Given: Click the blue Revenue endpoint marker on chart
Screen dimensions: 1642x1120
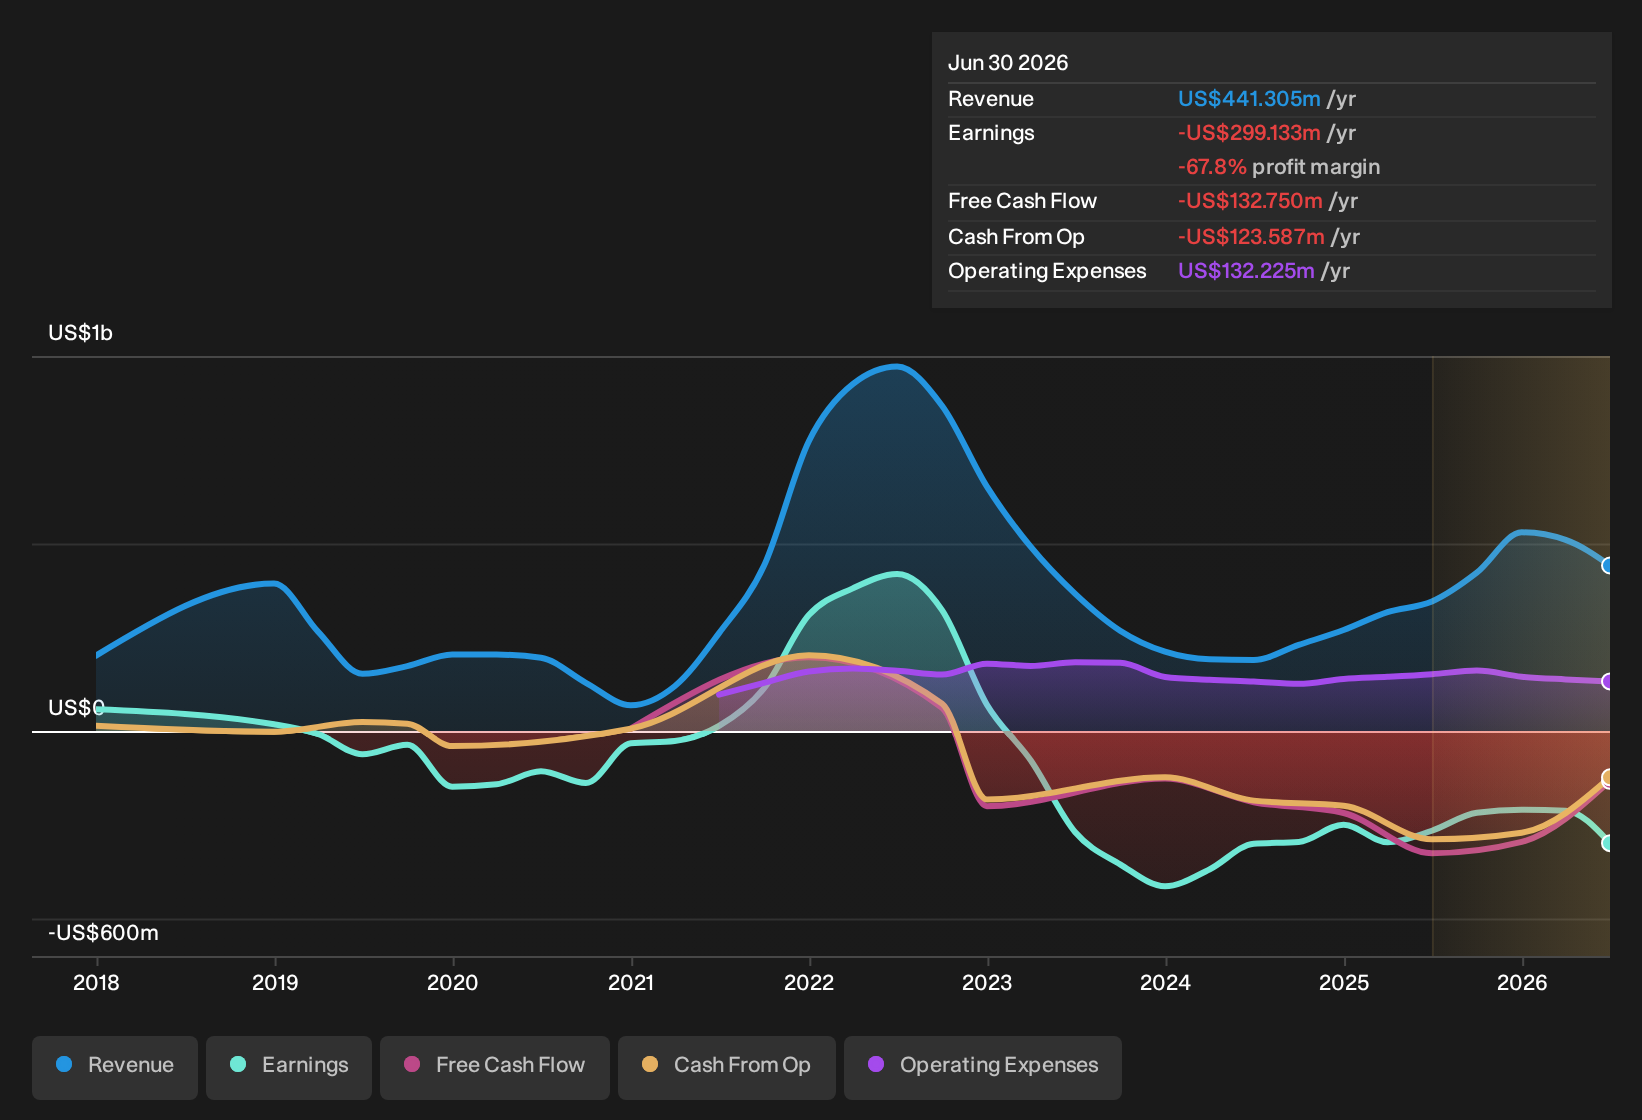Looking at the screenshot, I should [x=1608, y=565].
